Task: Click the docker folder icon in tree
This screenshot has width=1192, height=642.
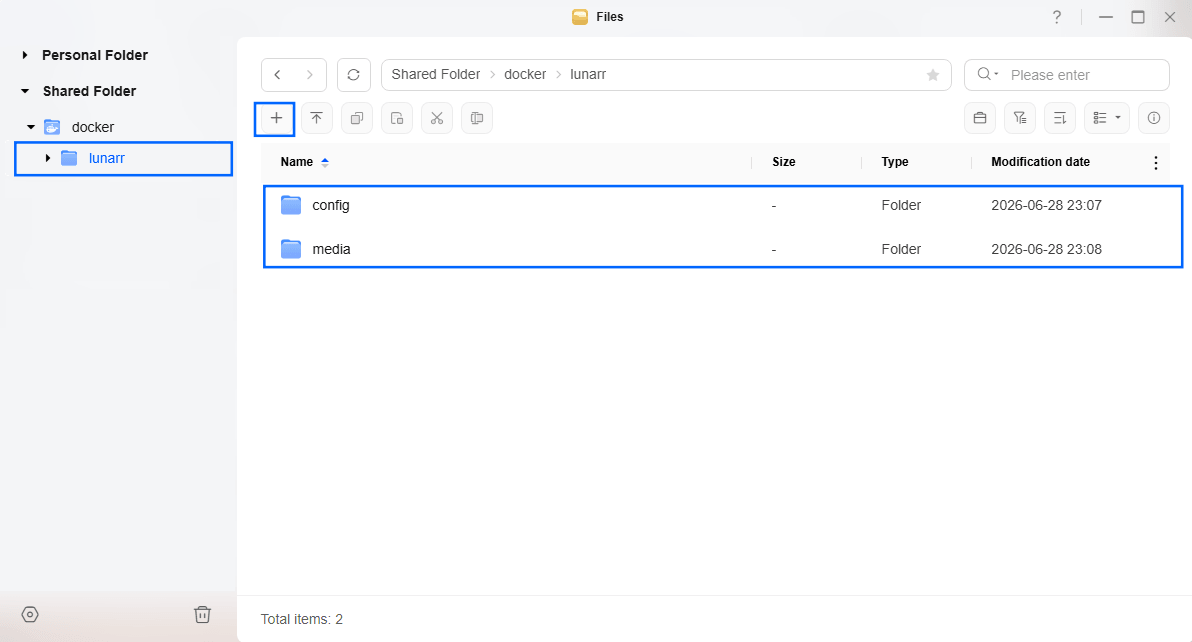Action: (x=52, y=127)
